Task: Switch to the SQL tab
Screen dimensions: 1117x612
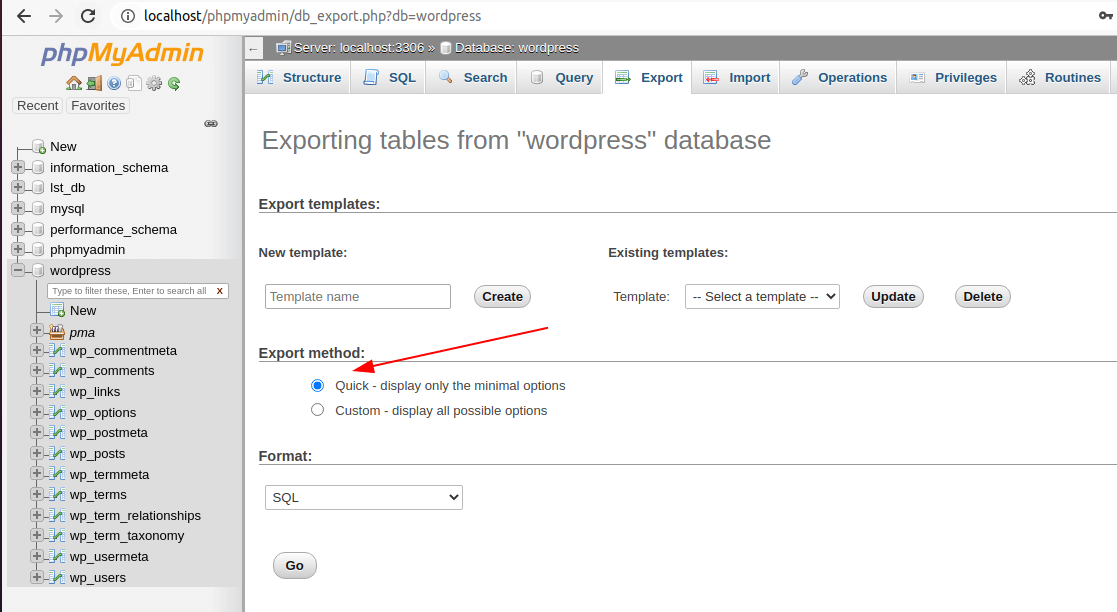Action: click(390, 78)
